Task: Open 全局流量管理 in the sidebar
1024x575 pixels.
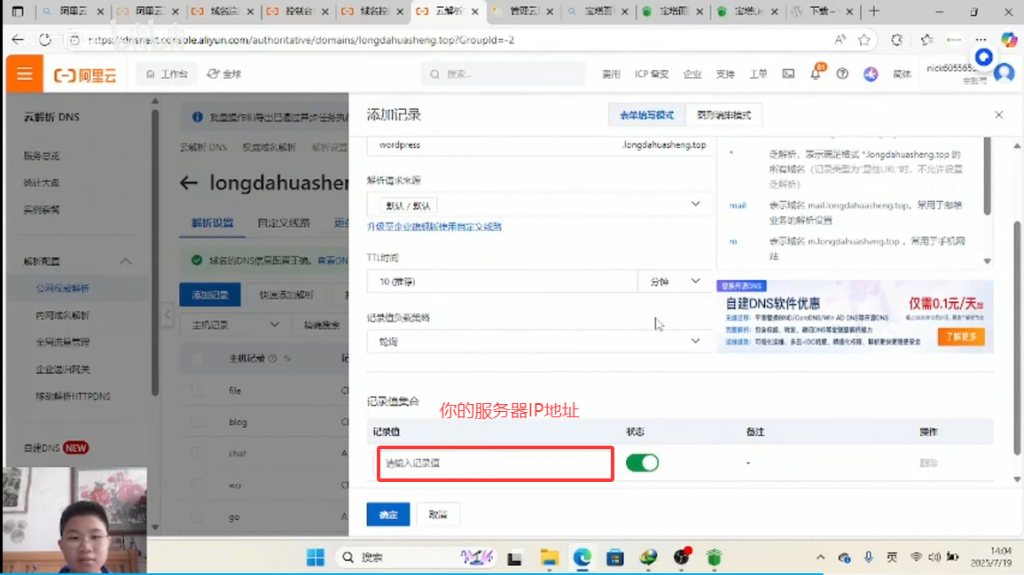Action: [63, 342]
